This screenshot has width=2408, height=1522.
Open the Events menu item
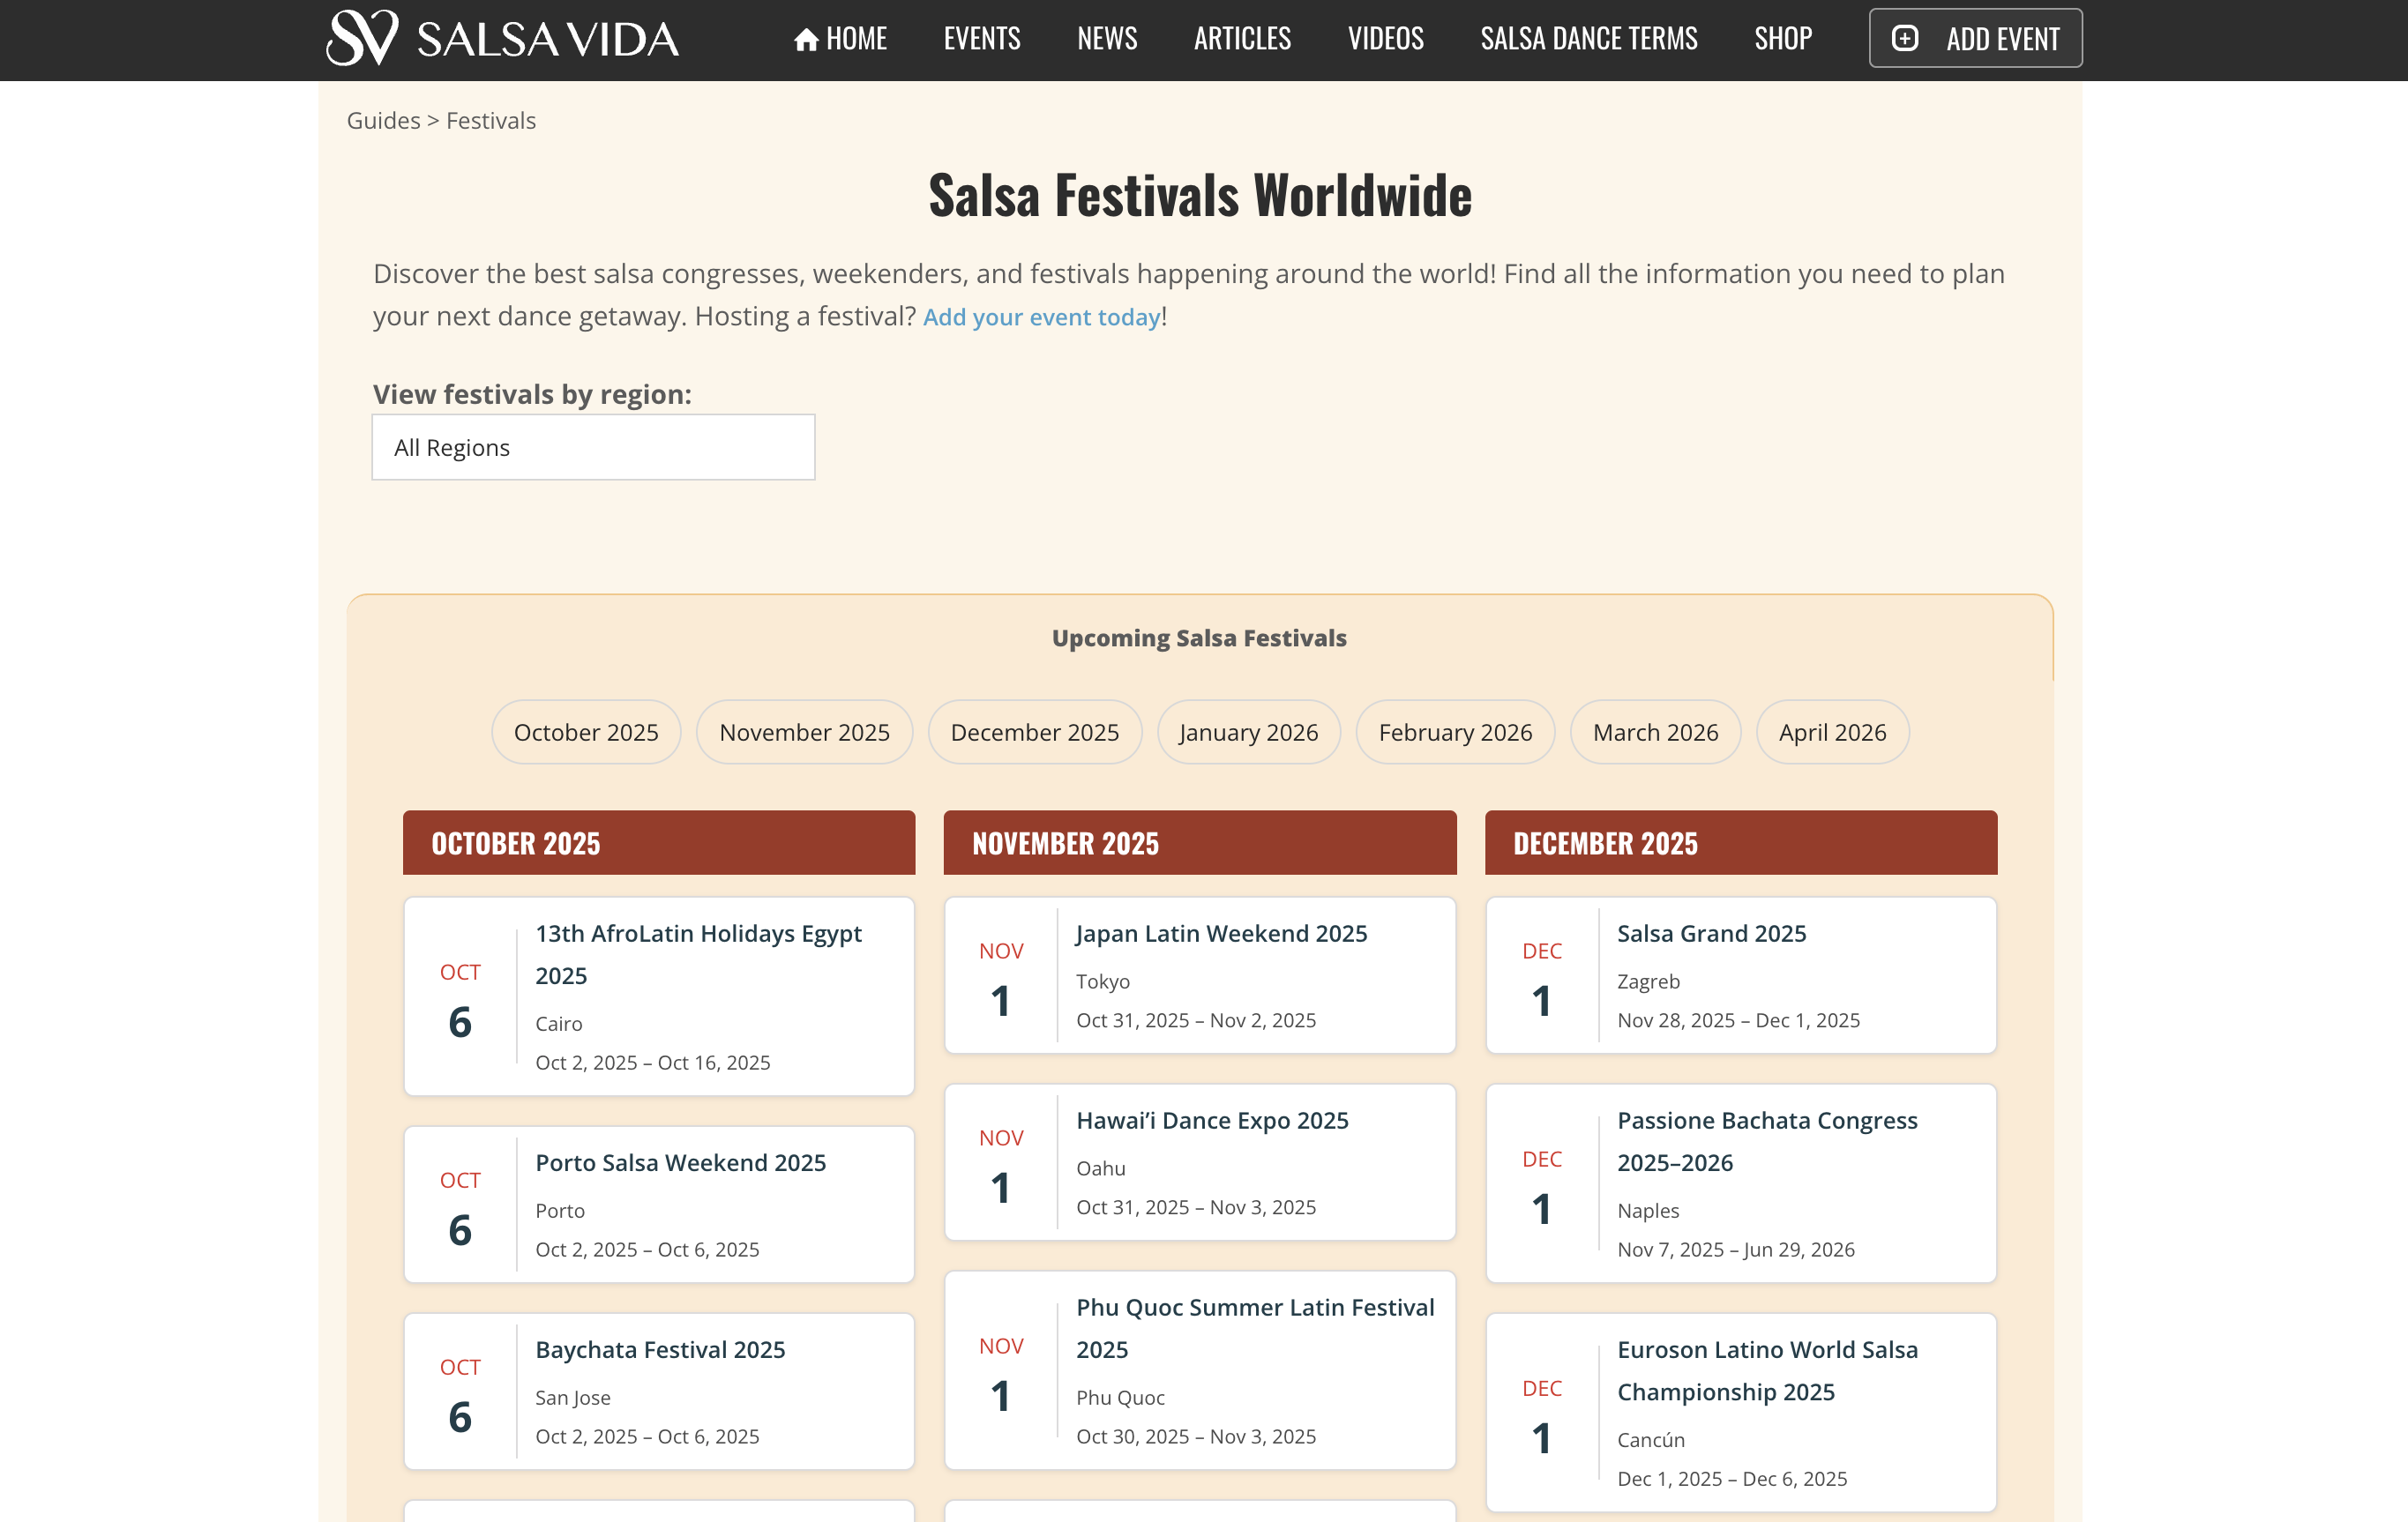point(981,39)
